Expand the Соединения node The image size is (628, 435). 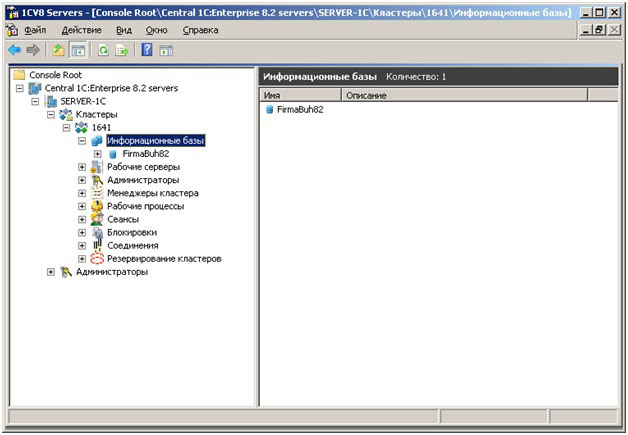[82, 246]
